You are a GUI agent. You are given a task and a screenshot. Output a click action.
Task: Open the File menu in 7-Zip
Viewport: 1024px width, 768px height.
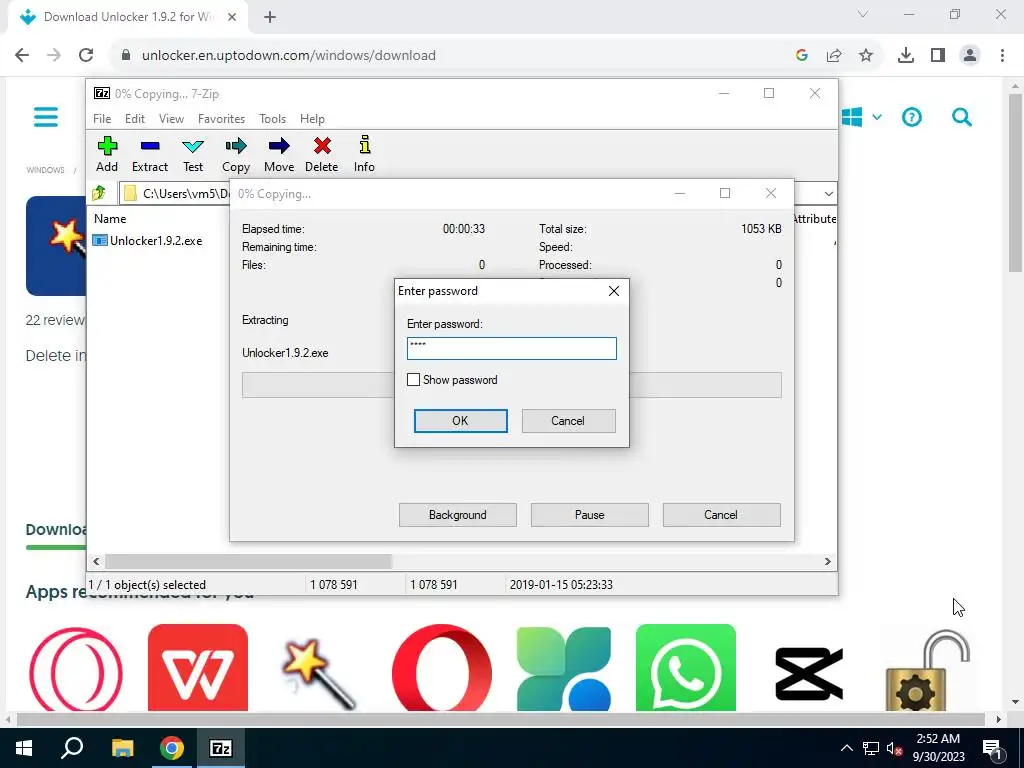point(102,119)
